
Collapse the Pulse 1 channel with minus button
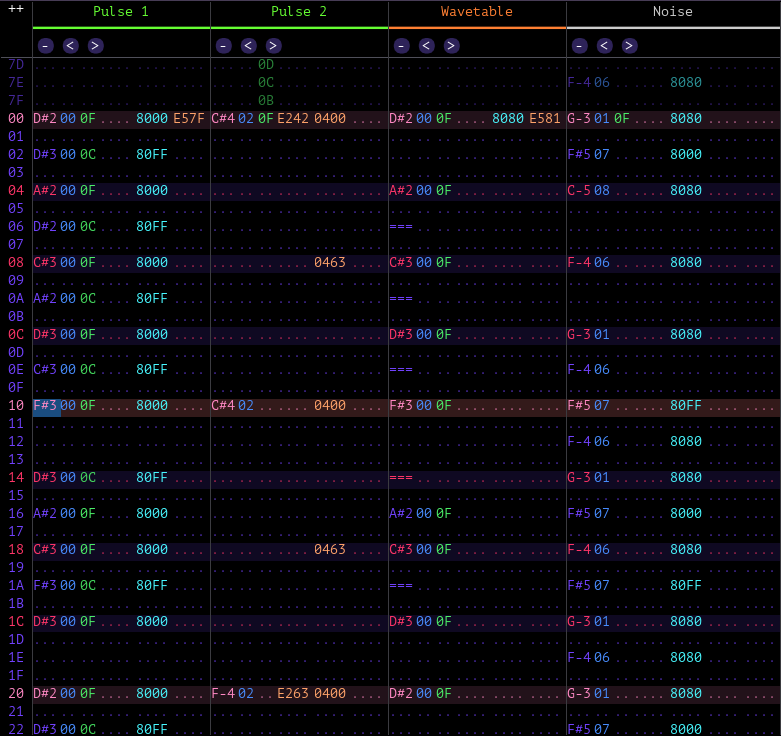[x=46, y=45]
